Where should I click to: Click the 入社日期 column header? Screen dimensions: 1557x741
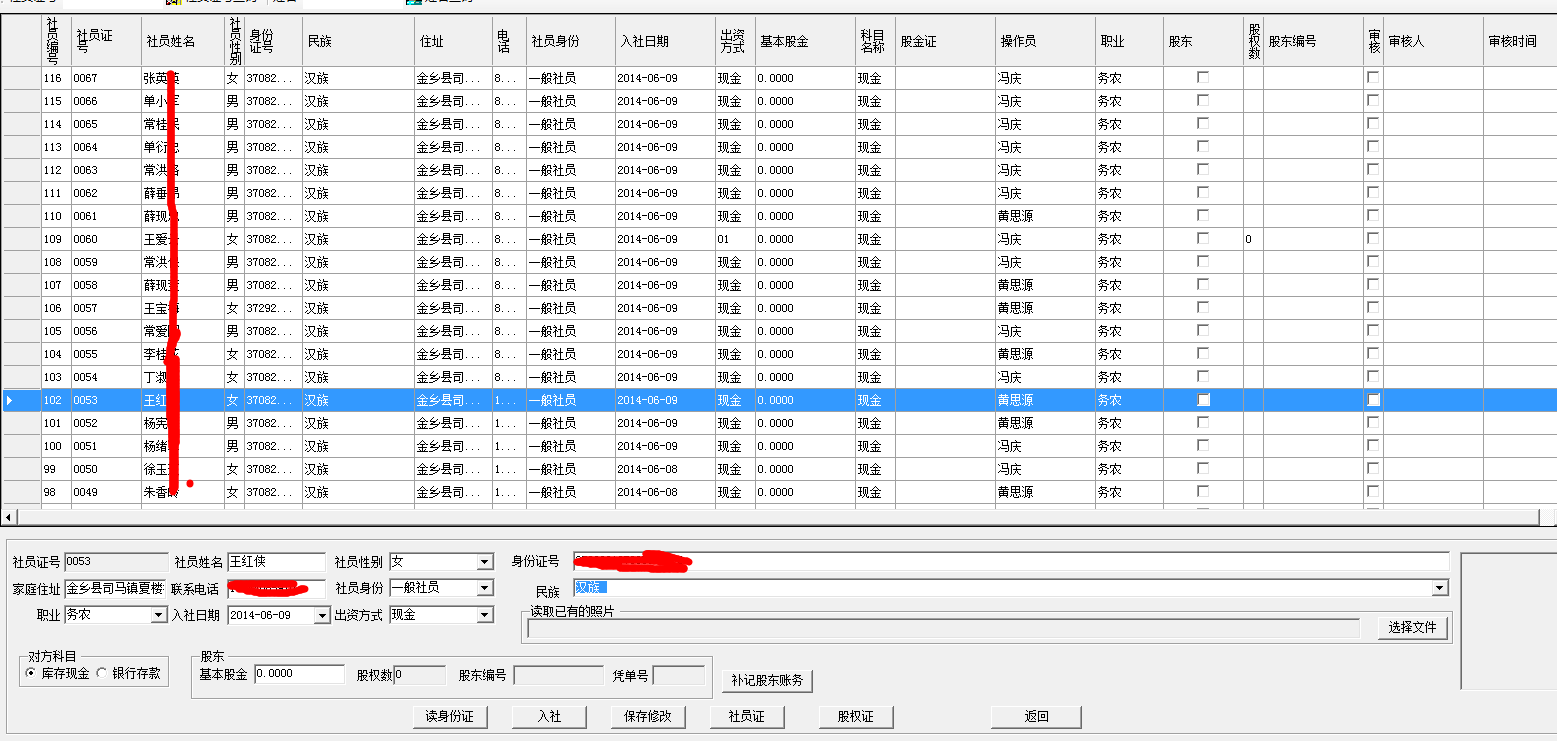644,42
